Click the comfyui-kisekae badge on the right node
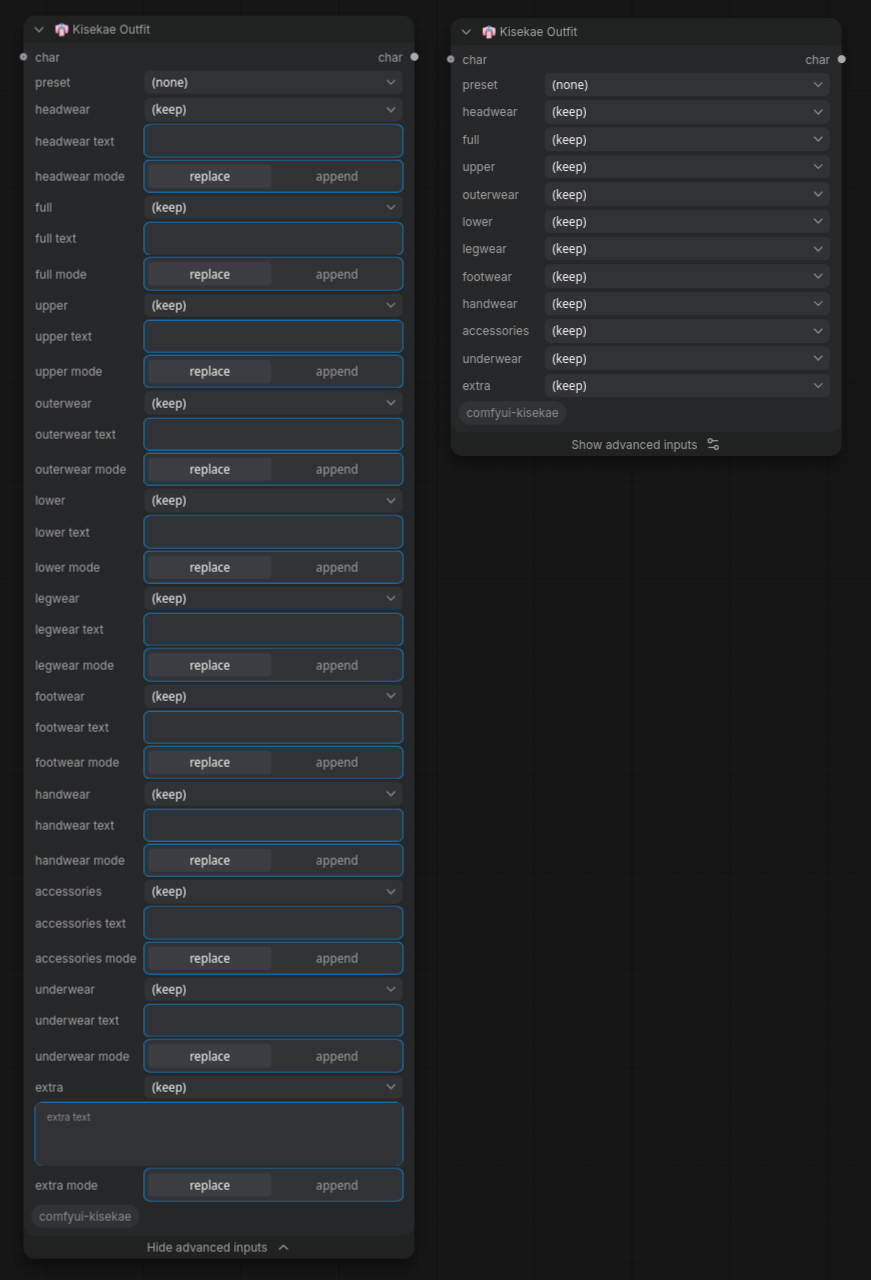Screen dimensions: 871x1280 [512, 413]
